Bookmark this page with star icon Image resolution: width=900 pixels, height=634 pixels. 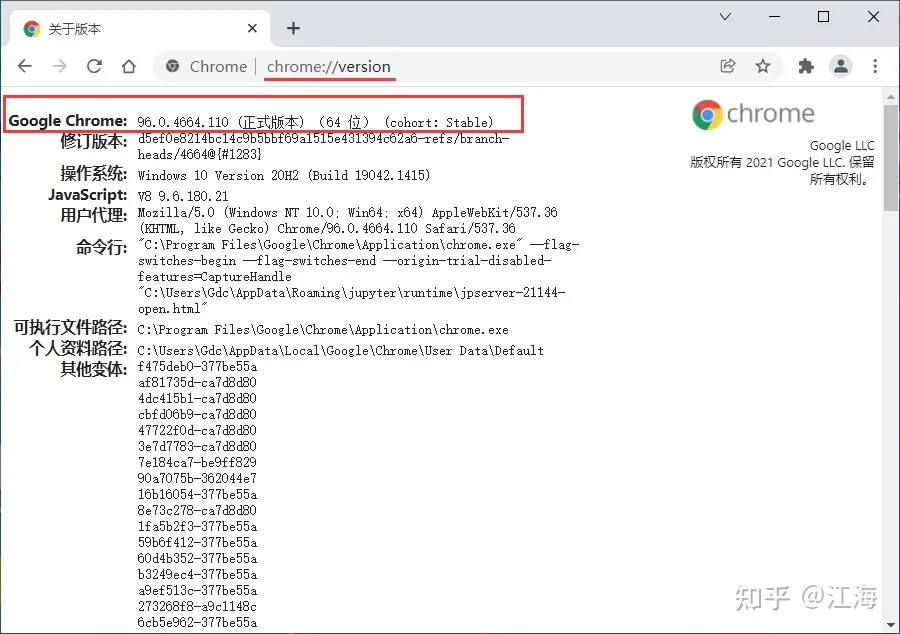click(763, 66)
